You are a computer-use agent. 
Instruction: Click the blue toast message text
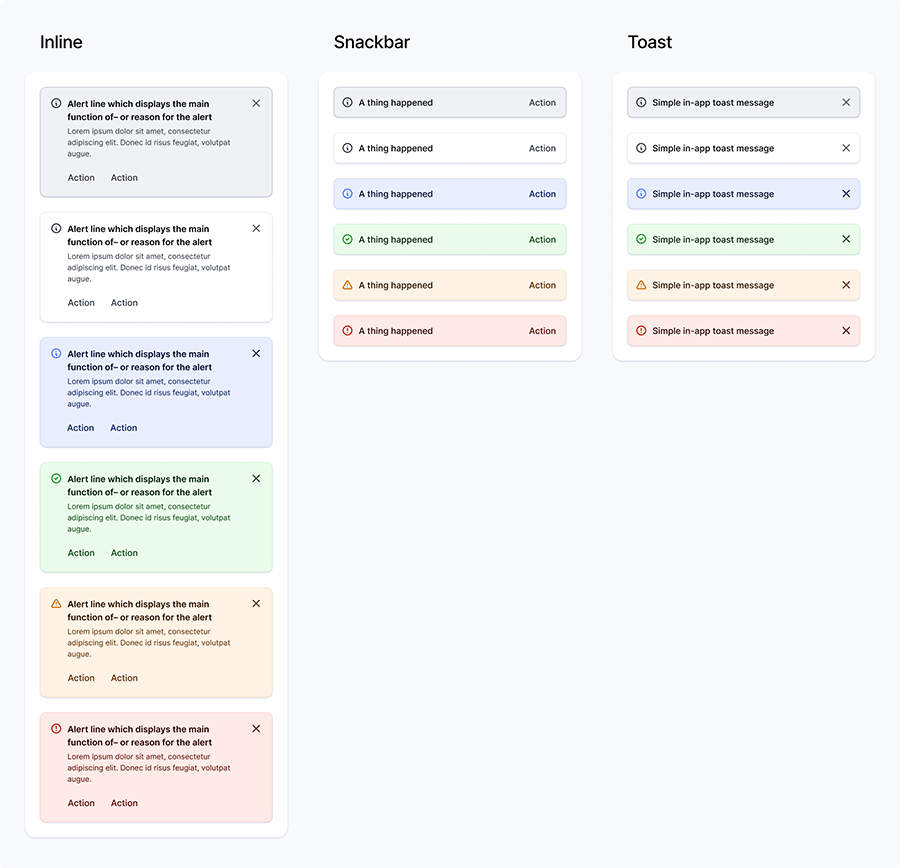coord(713,194)
